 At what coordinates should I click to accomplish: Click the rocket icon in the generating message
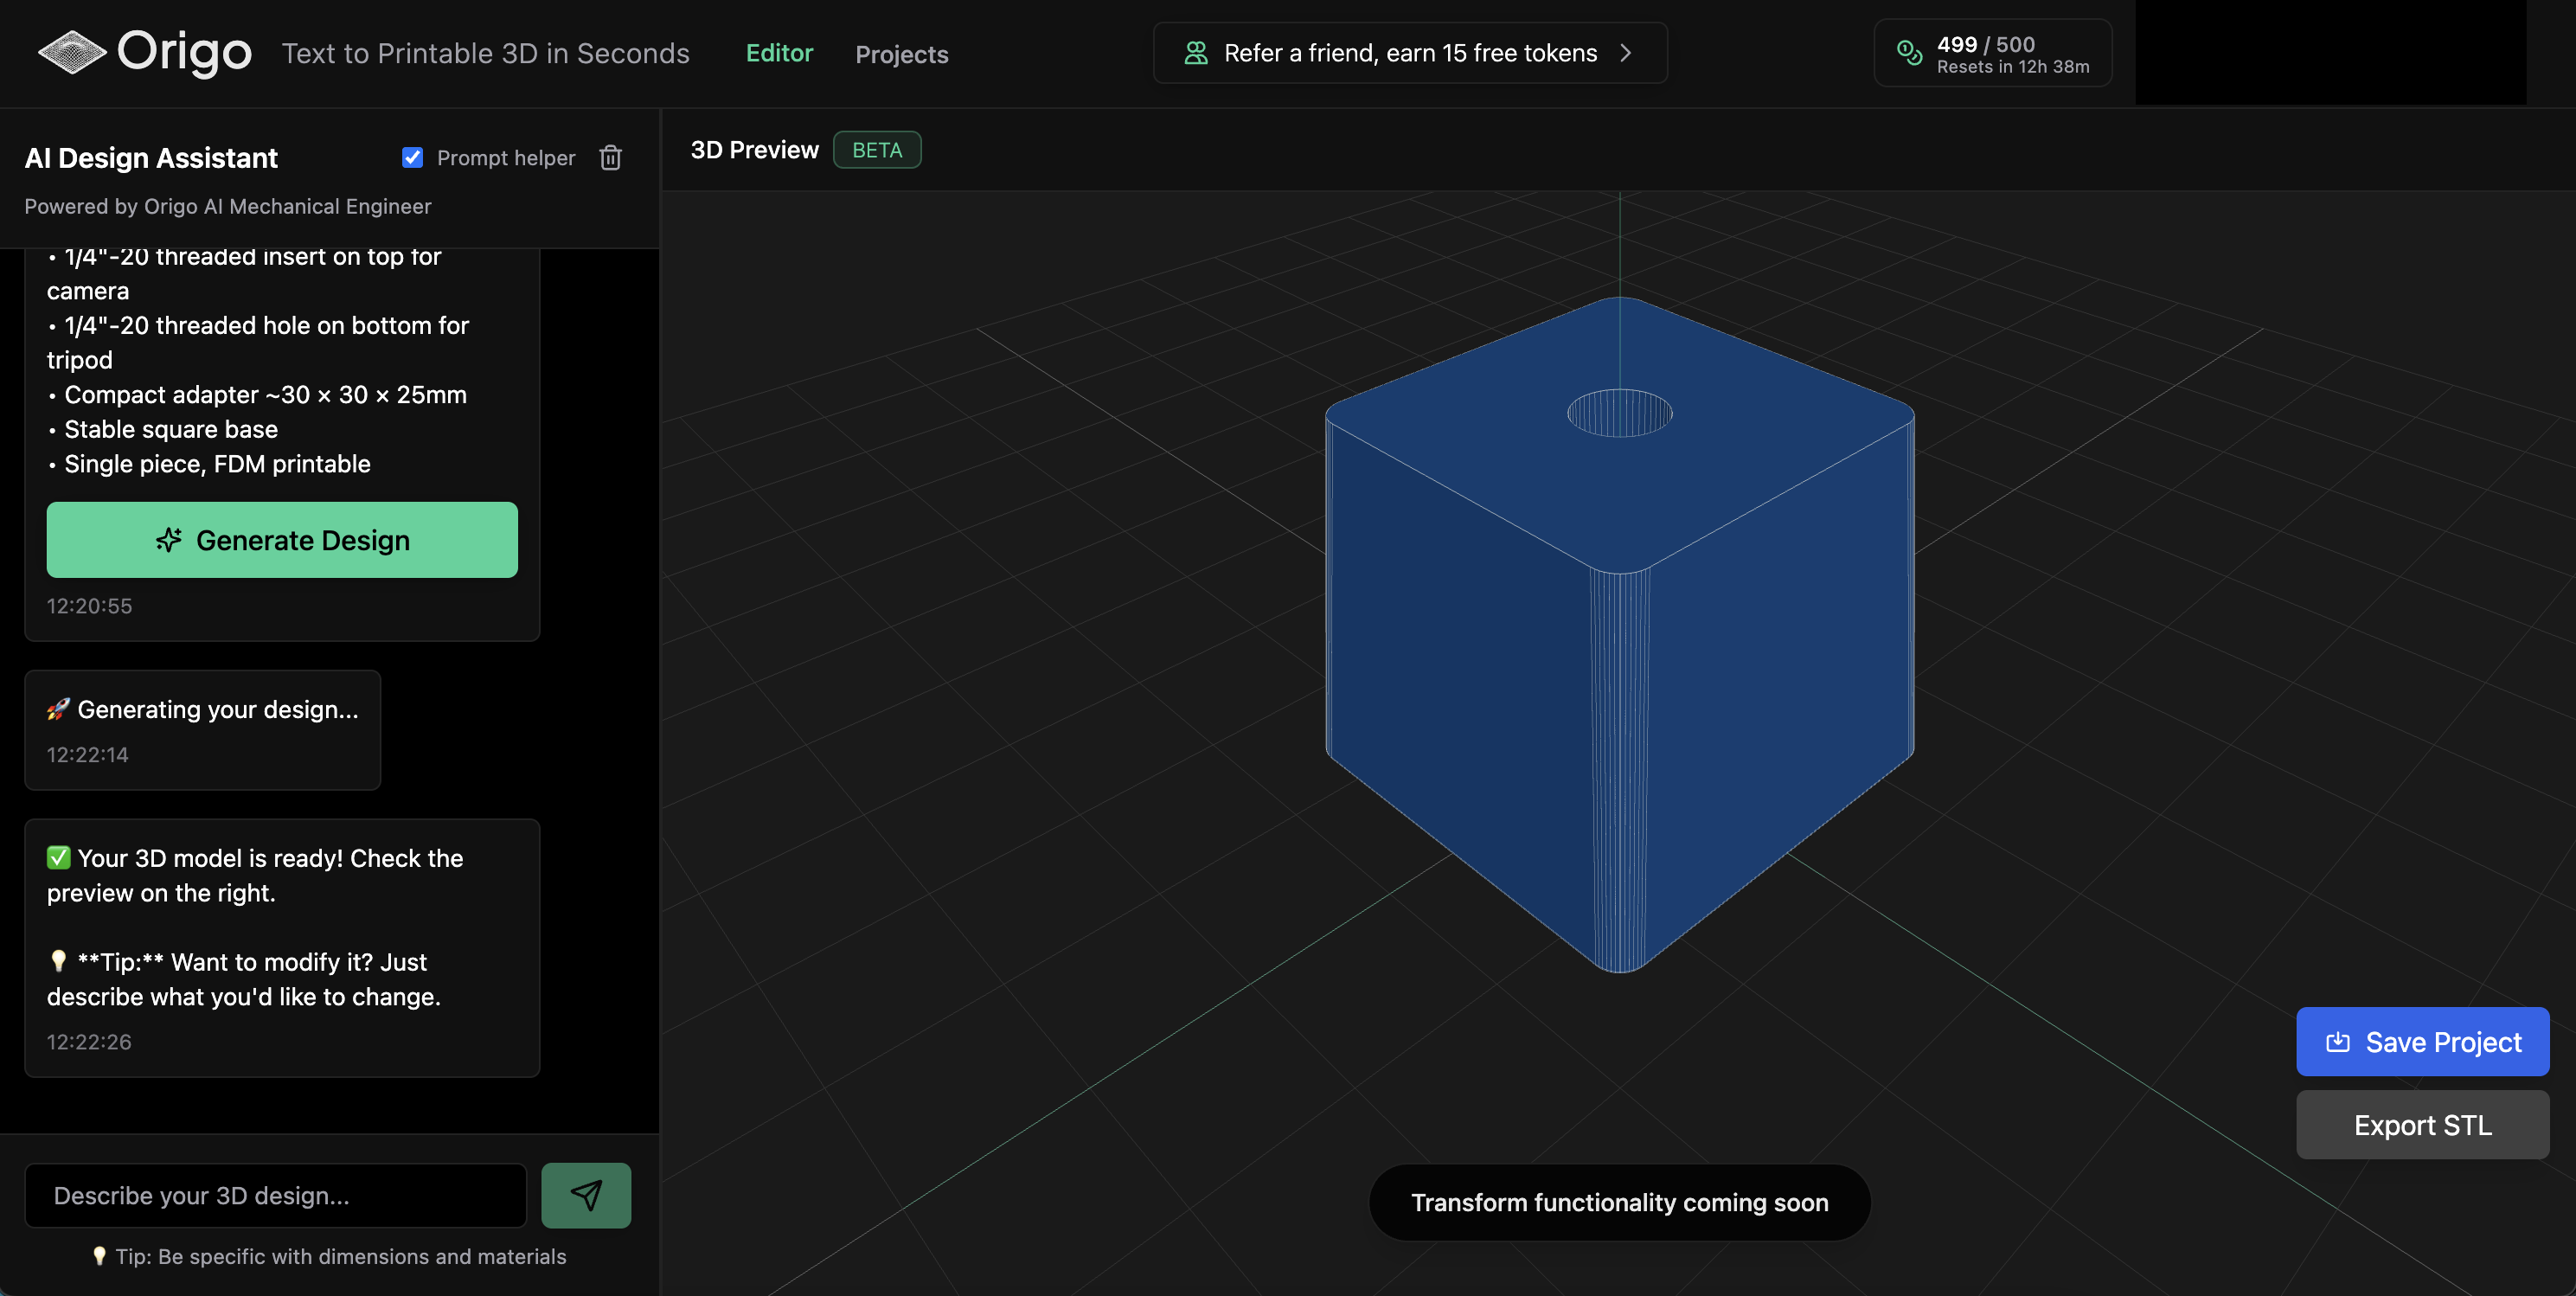58,710
